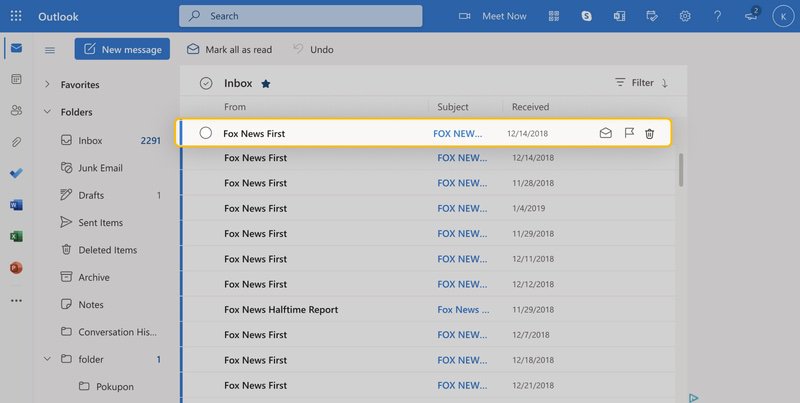Click Mark all as read
800x403 pixels.
click(x=229, y=49)
